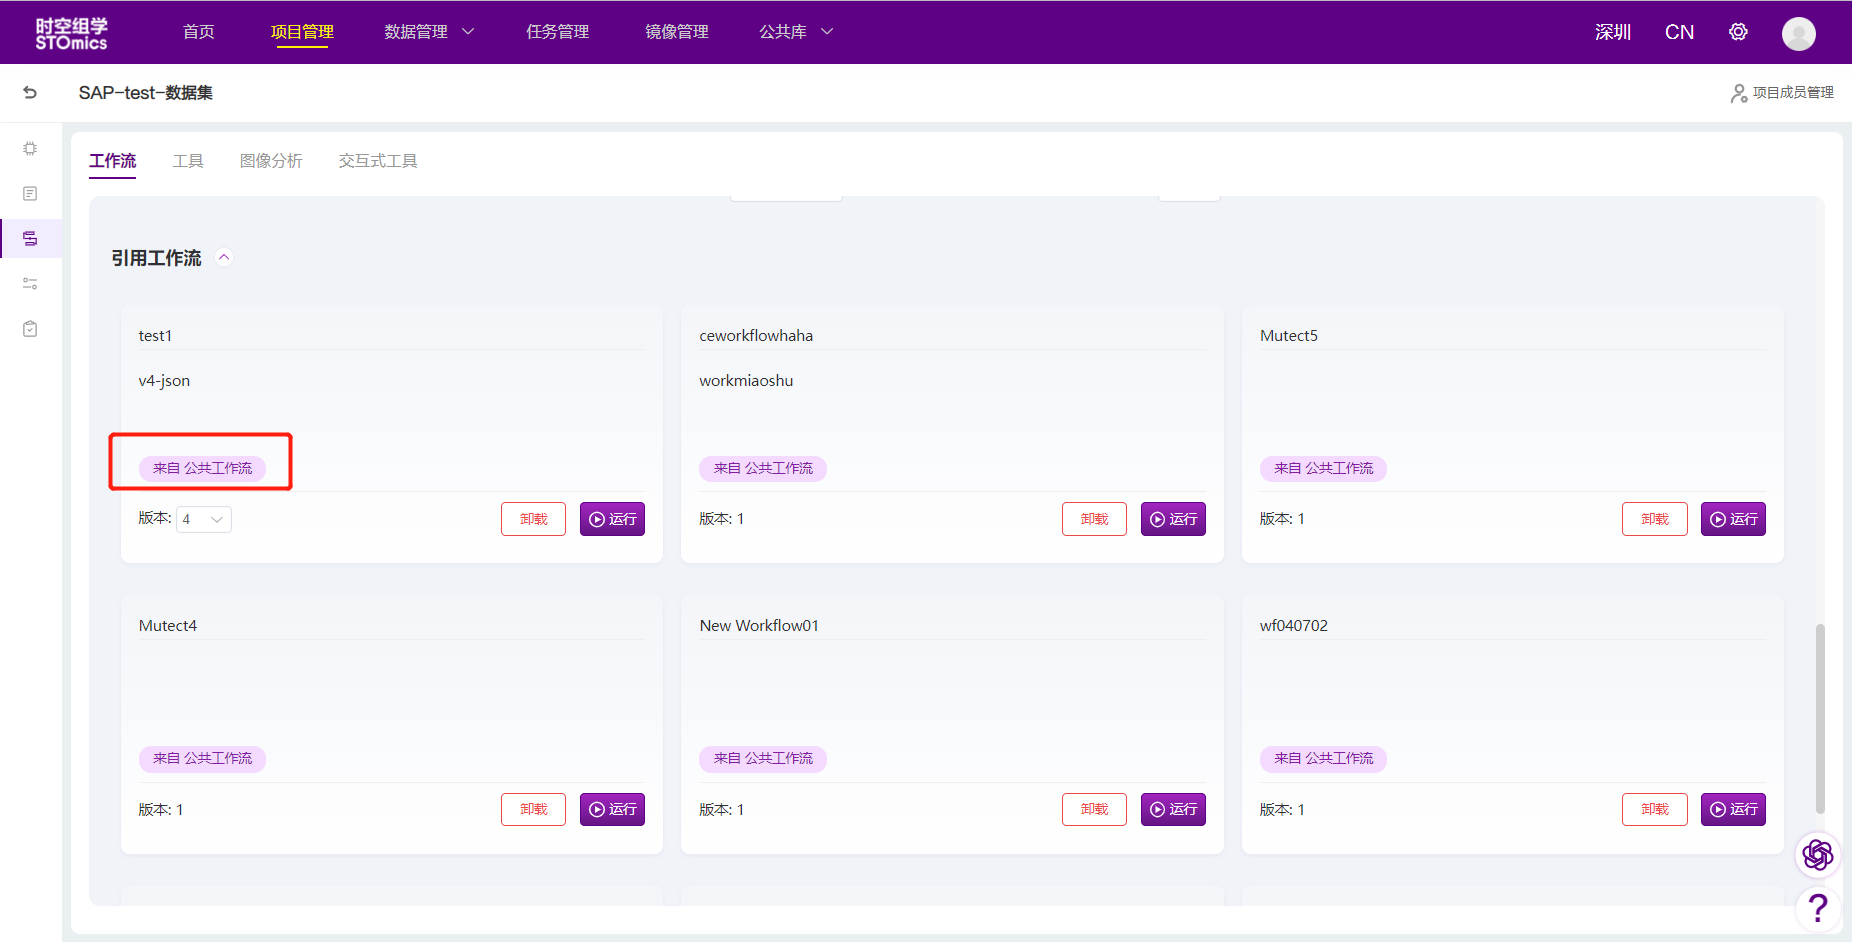Click the user avatar in top right
This screenshot has width=1852, height=942.
[1798, 33]
